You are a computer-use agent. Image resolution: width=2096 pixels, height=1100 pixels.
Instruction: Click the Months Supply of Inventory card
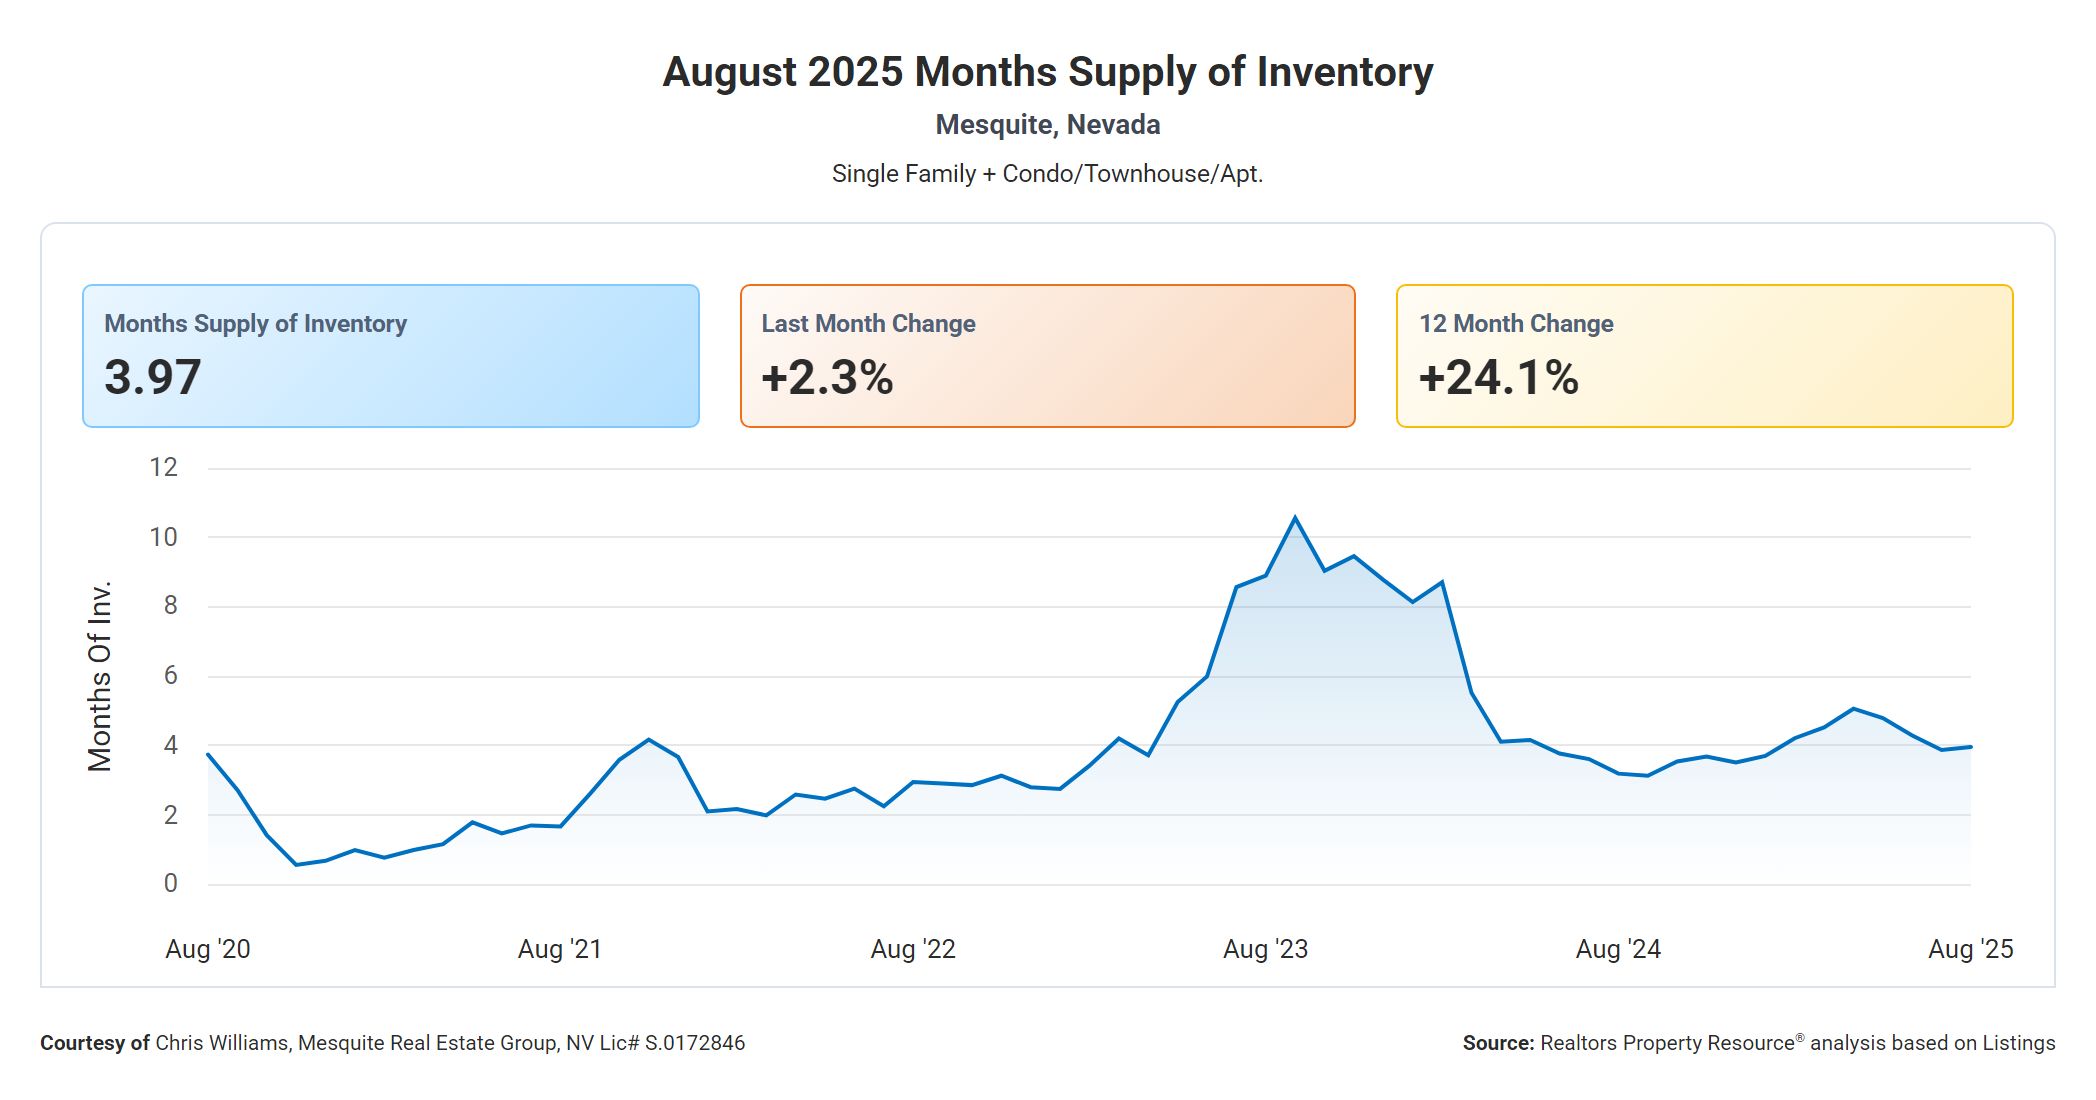pos(390,355)
